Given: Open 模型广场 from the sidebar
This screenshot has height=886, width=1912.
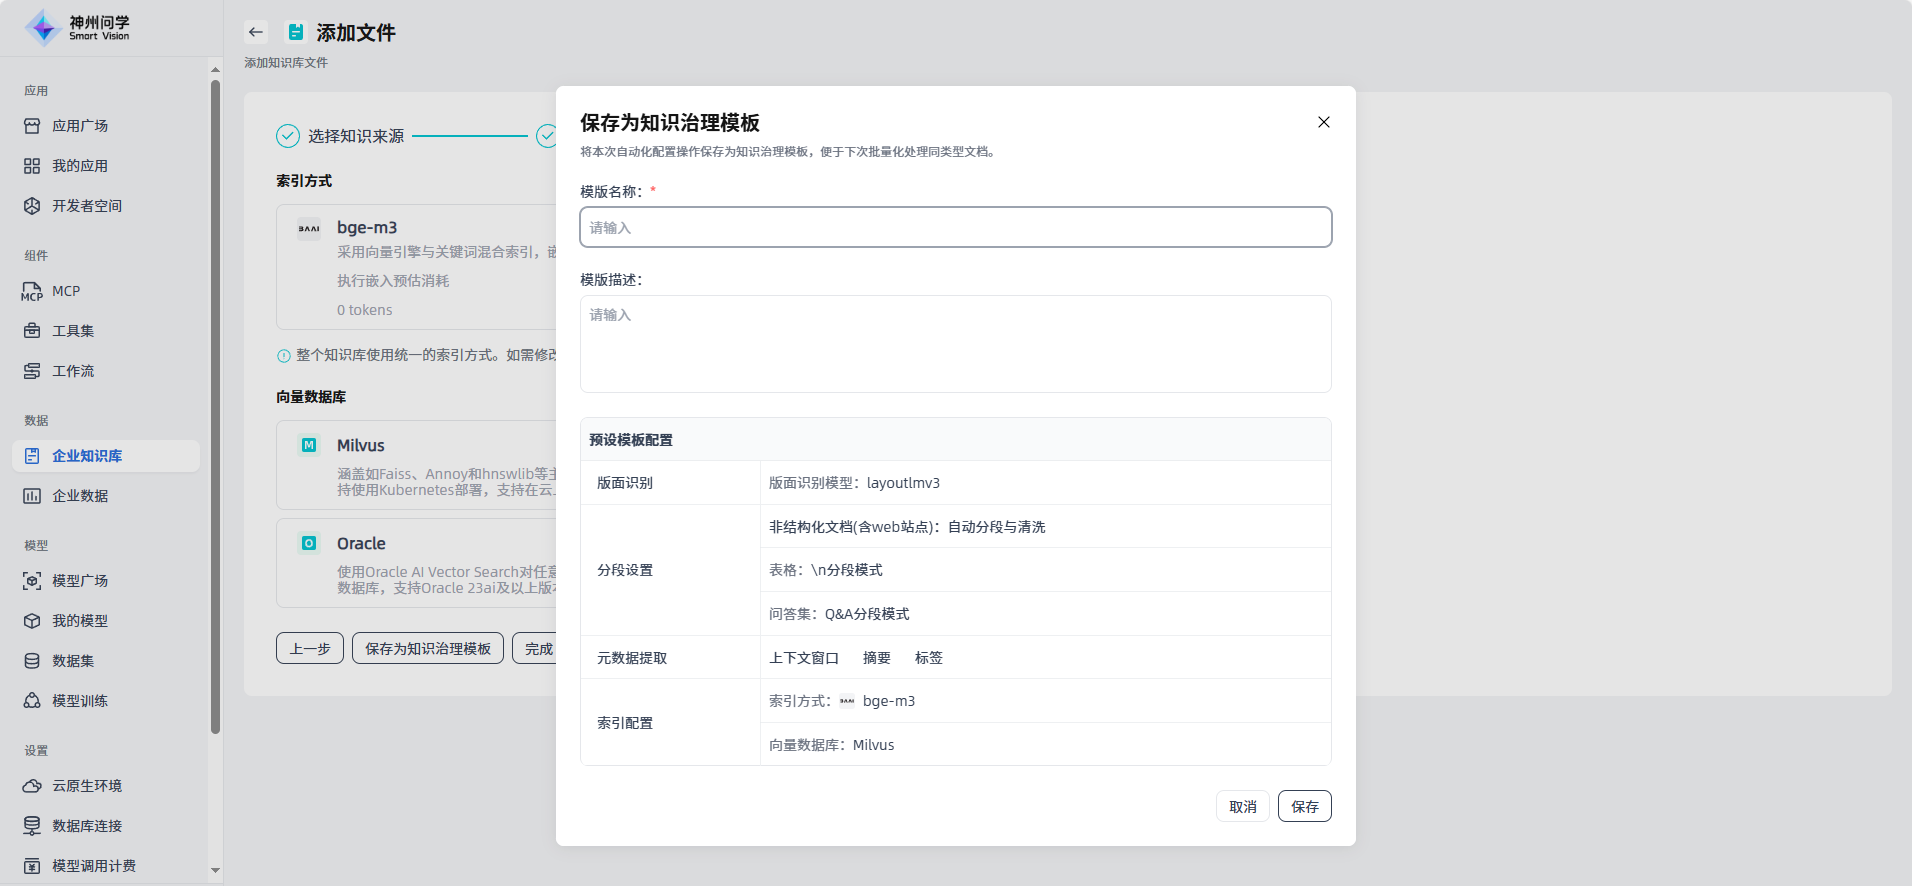Looking at the screenshot, I should coord(80,581).
